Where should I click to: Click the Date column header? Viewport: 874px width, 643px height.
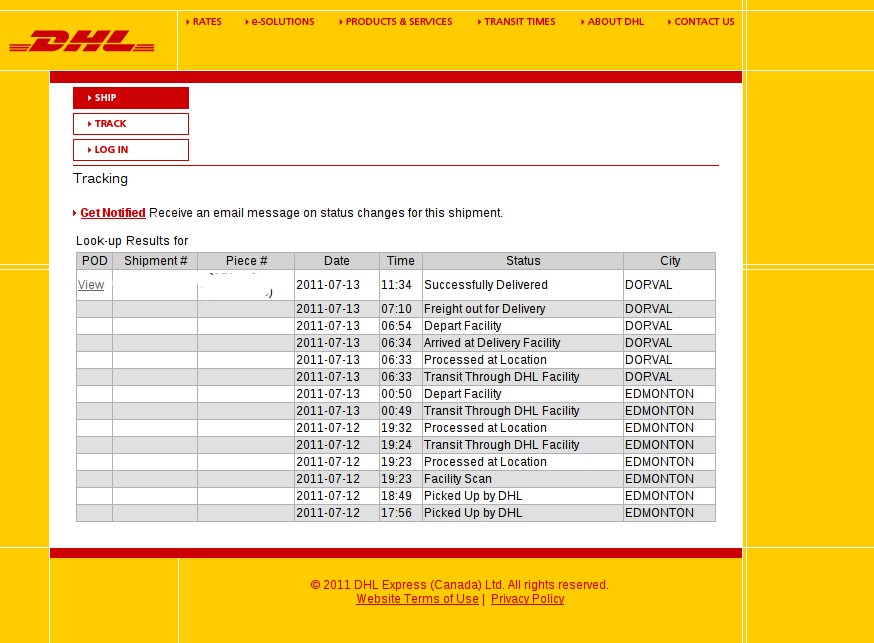(337, 261)
